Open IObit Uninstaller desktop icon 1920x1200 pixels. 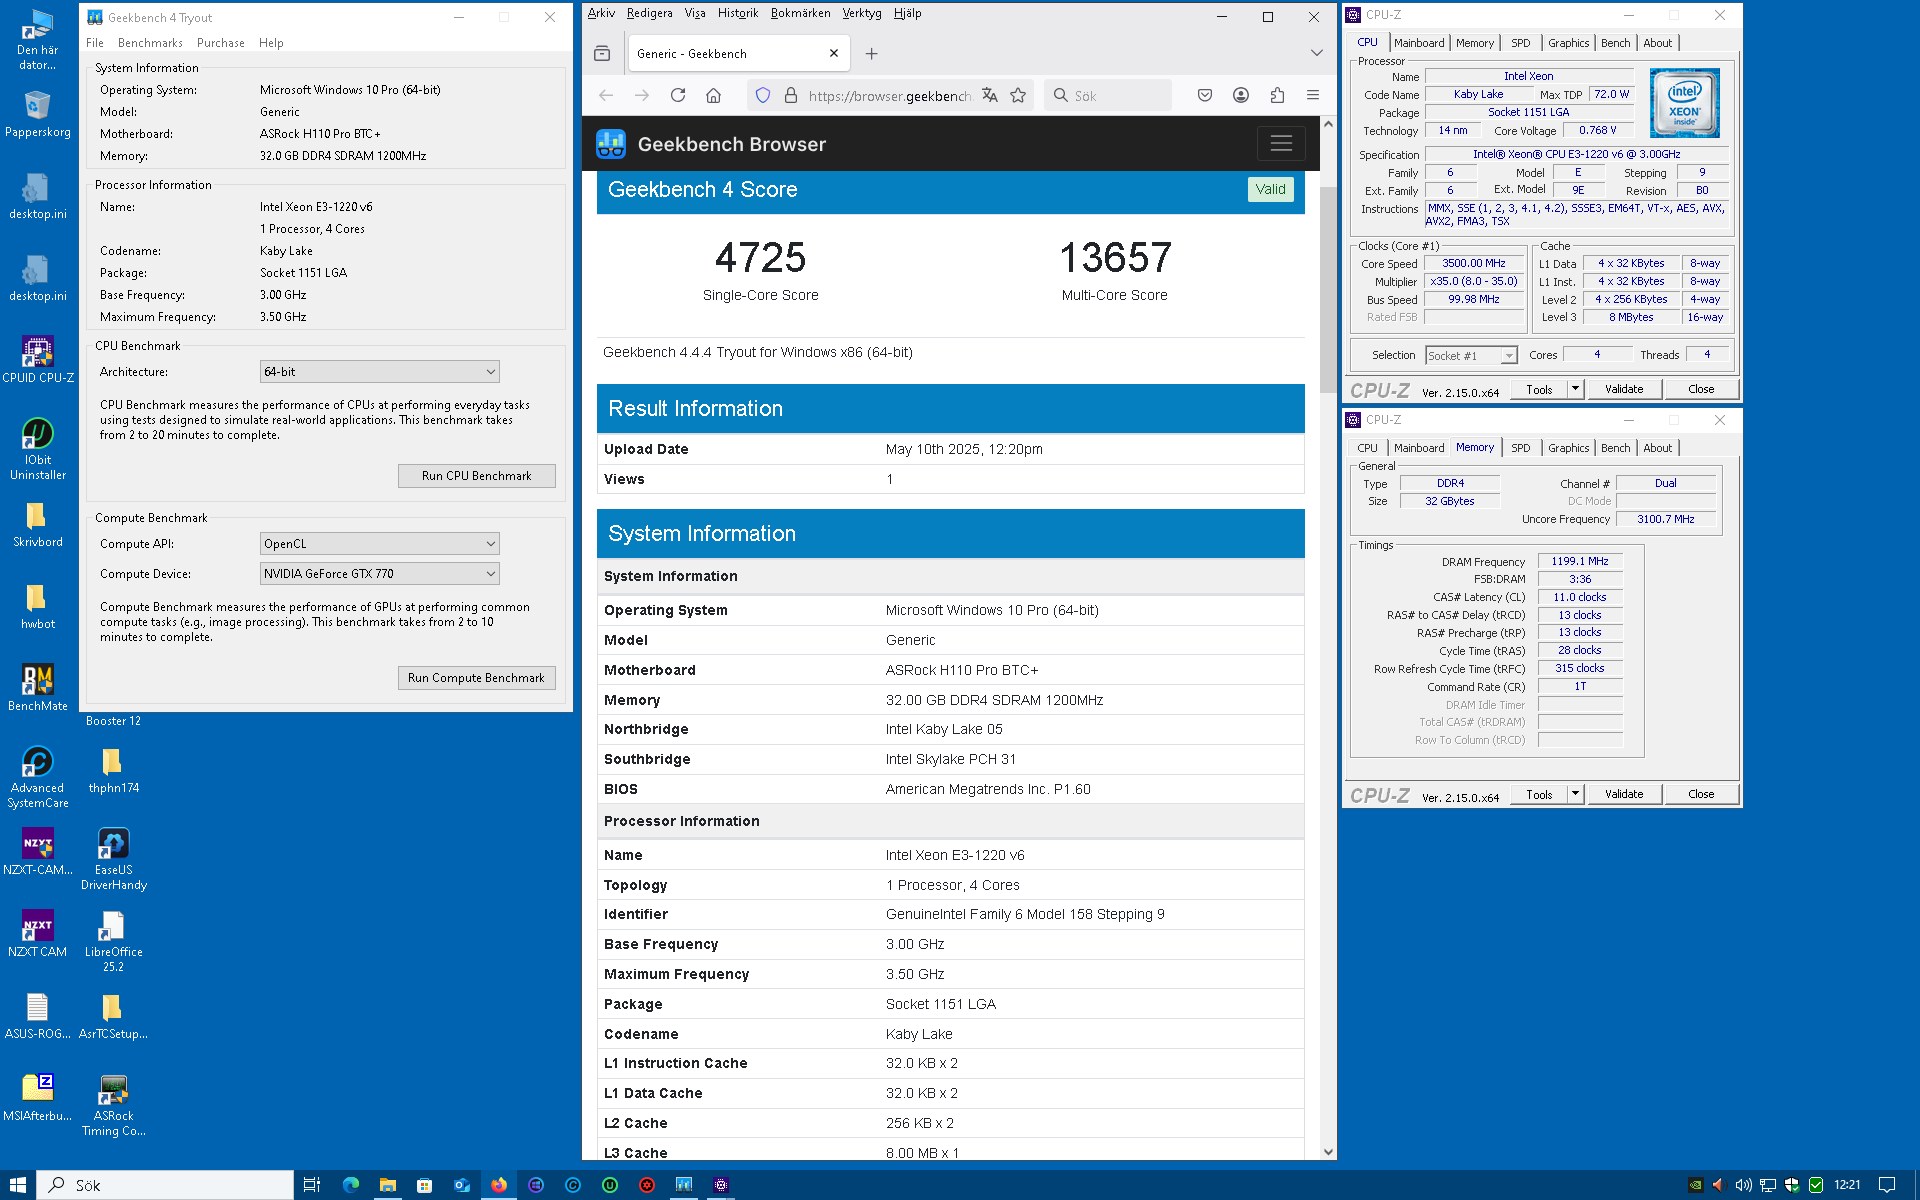tap(38, 449)
